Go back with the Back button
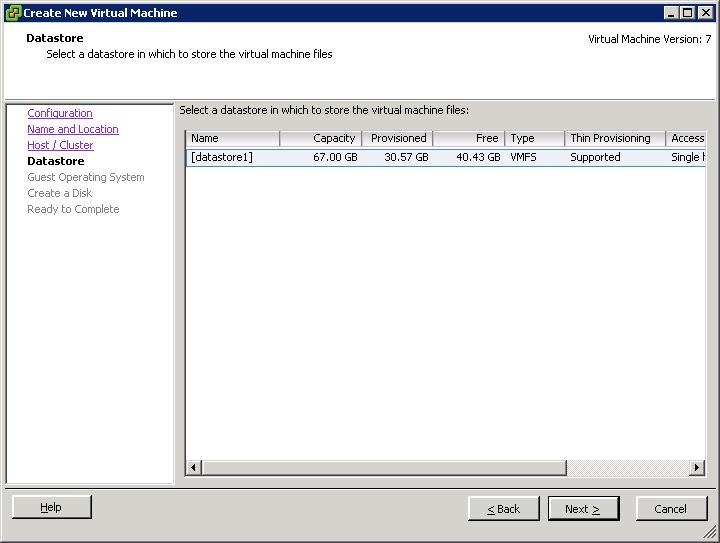720x543 pixels. [504, 509]
